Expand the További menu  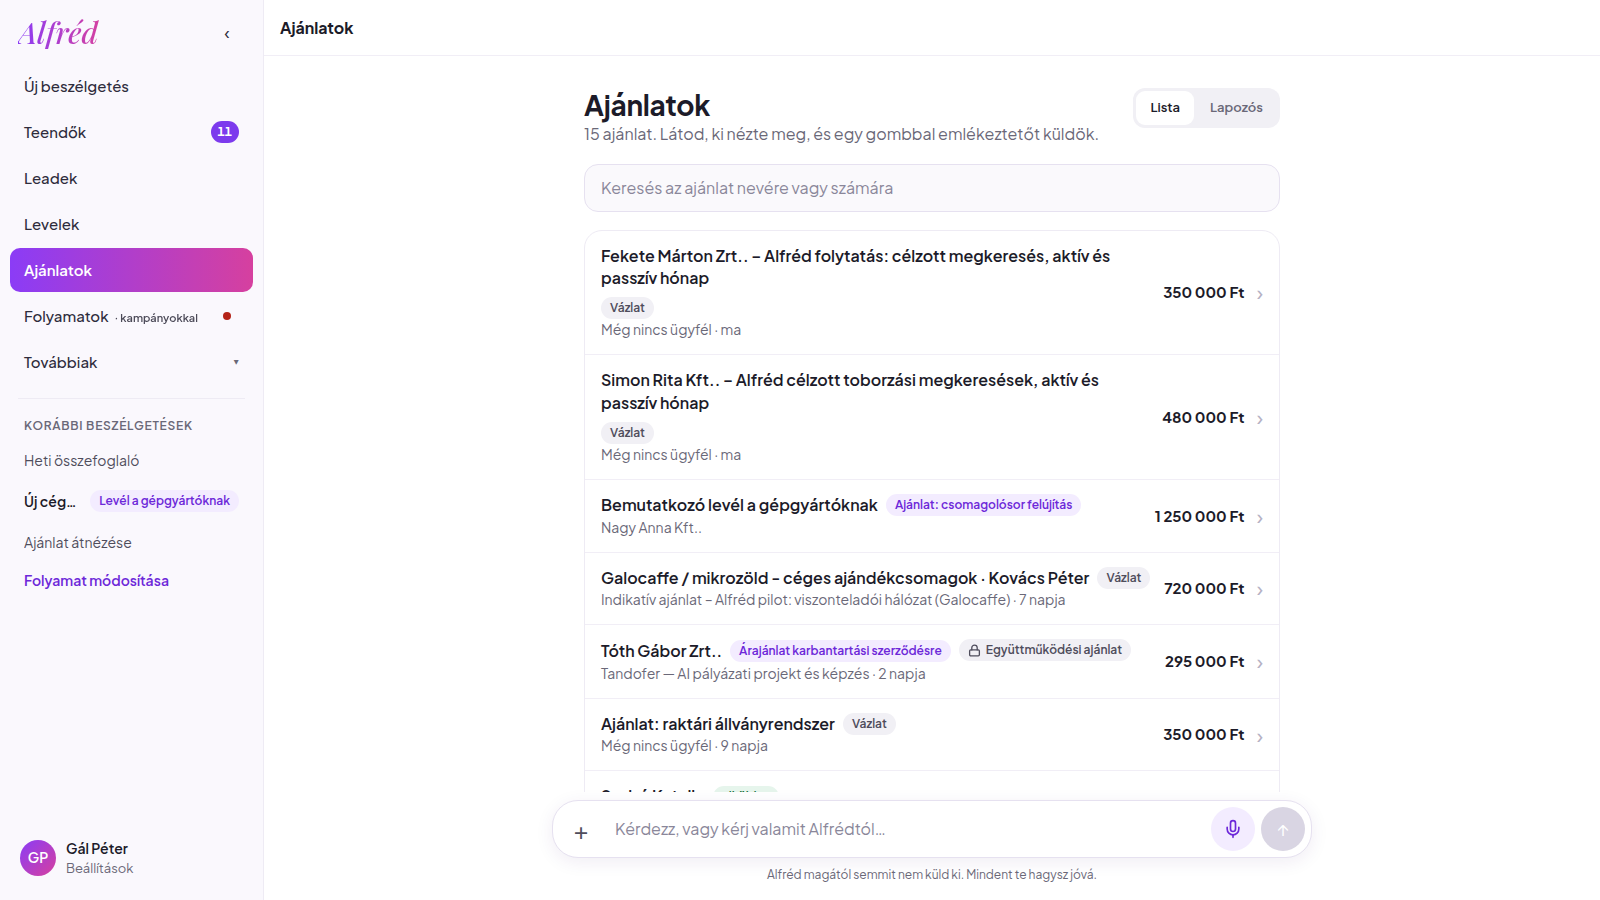click(x=131, y=363)
